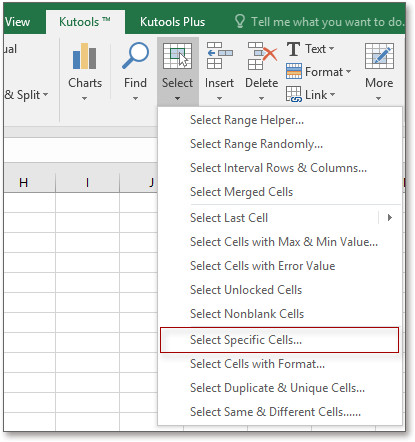
Task: Click the Select cells icon
Action: tap(177, 56)
